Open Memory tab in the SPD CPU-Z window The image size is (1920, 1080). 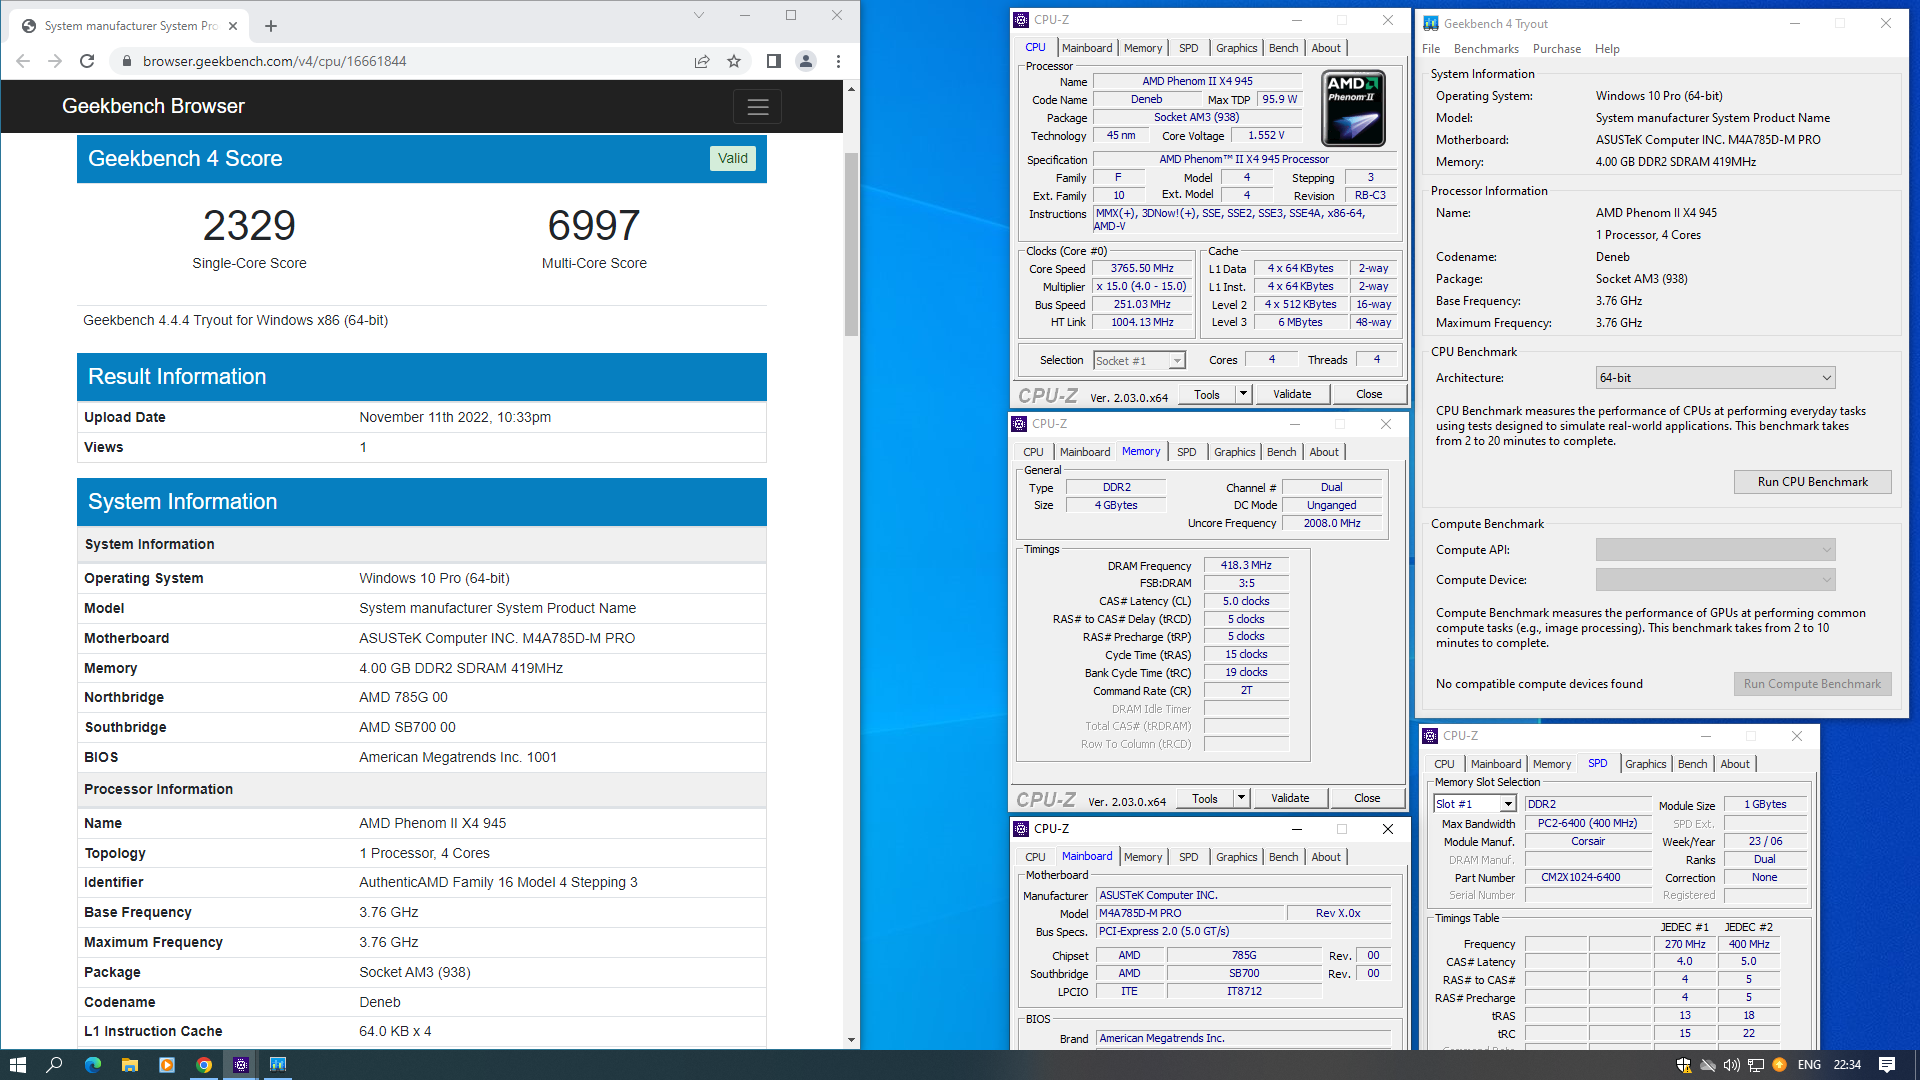tap(1552, 764)
